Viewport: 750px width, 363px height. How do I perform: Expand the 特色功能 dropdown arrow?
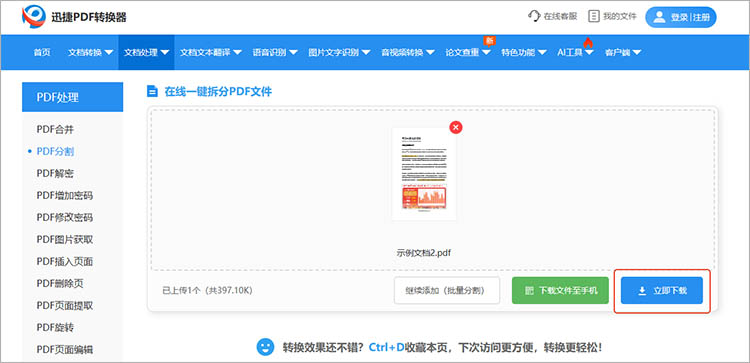click(x=542, y=53)
